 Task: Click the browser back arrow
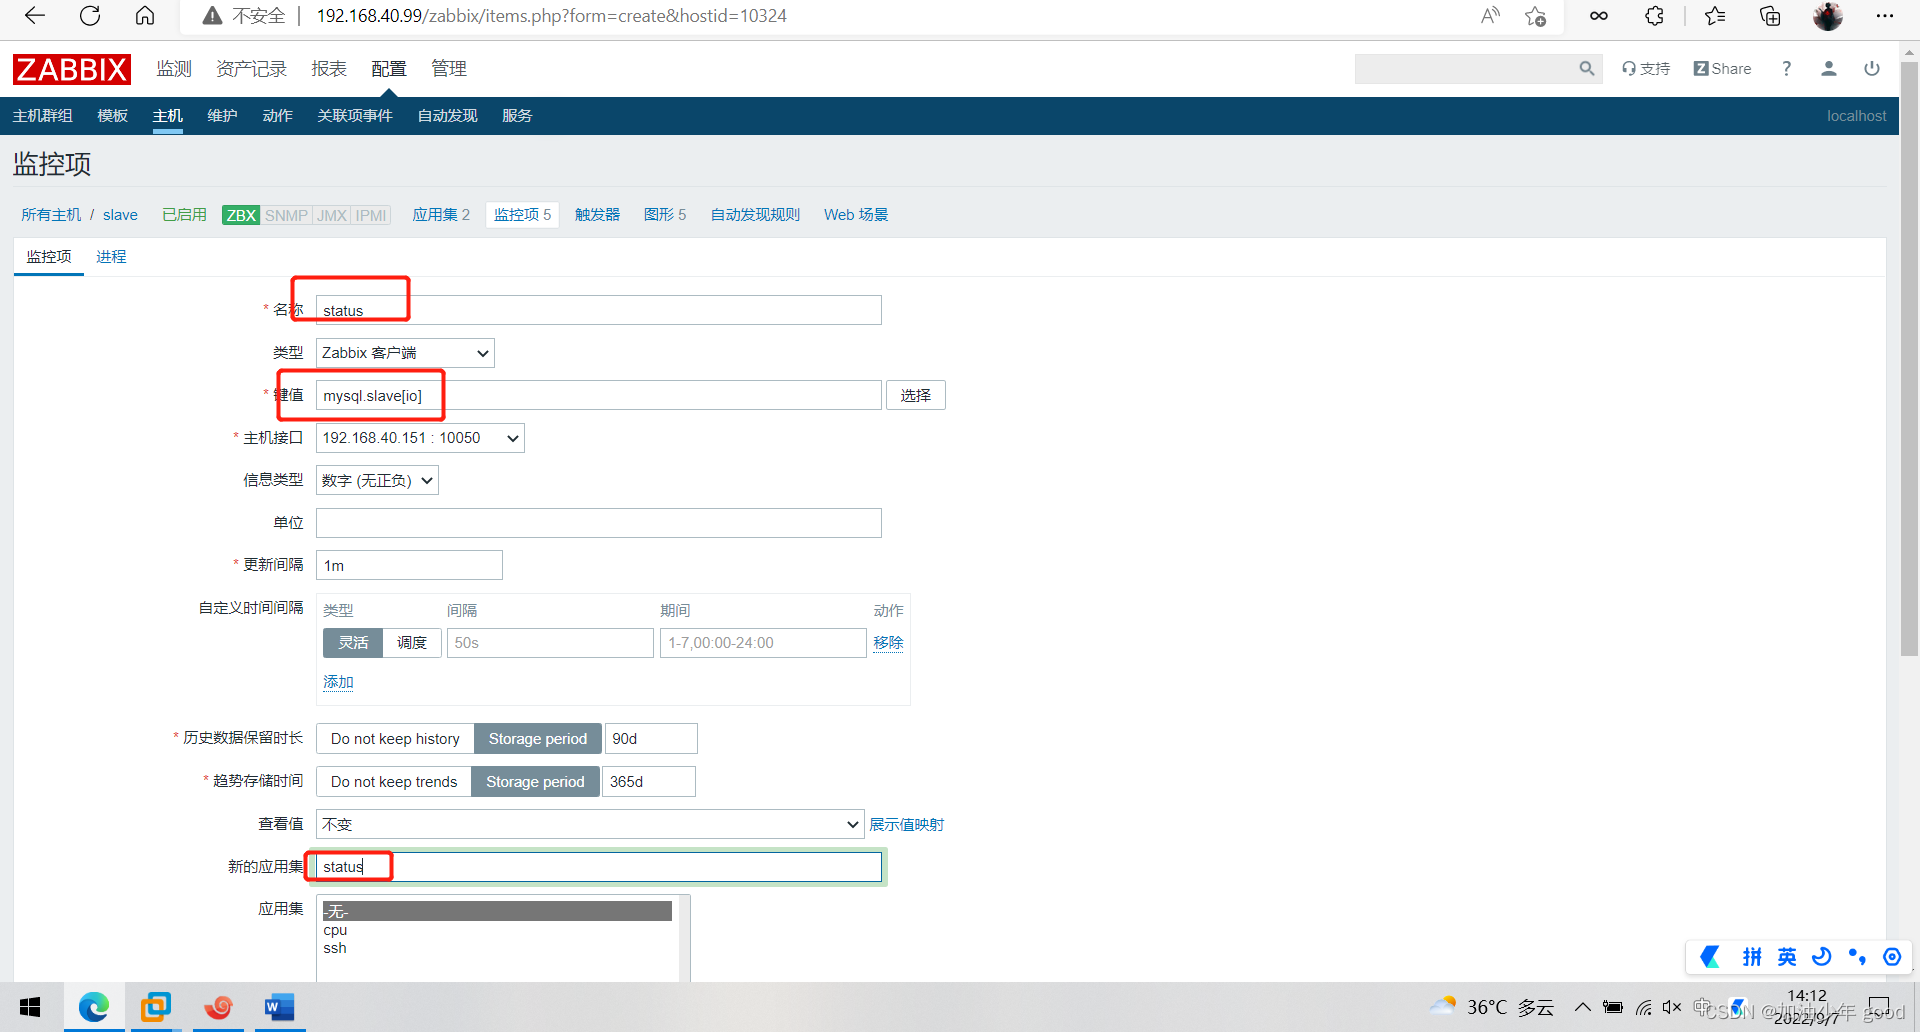point(35,16)
